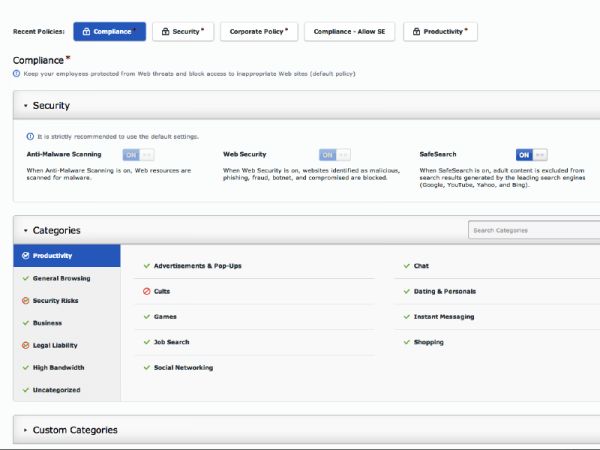Click the info icon under Compliance heading
Viewport: 600px width, 450px height.
tap(16, 73)
